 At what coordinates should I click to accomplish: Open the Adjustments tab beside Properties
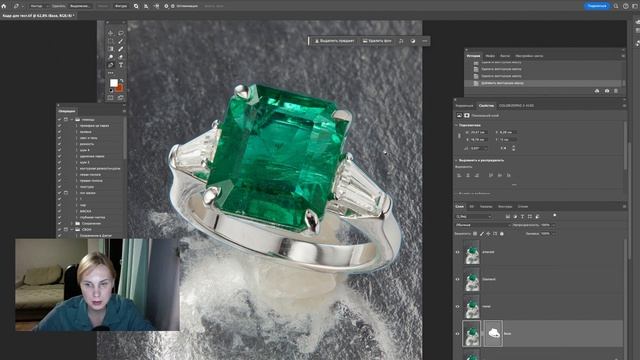(x=464, y=106)
